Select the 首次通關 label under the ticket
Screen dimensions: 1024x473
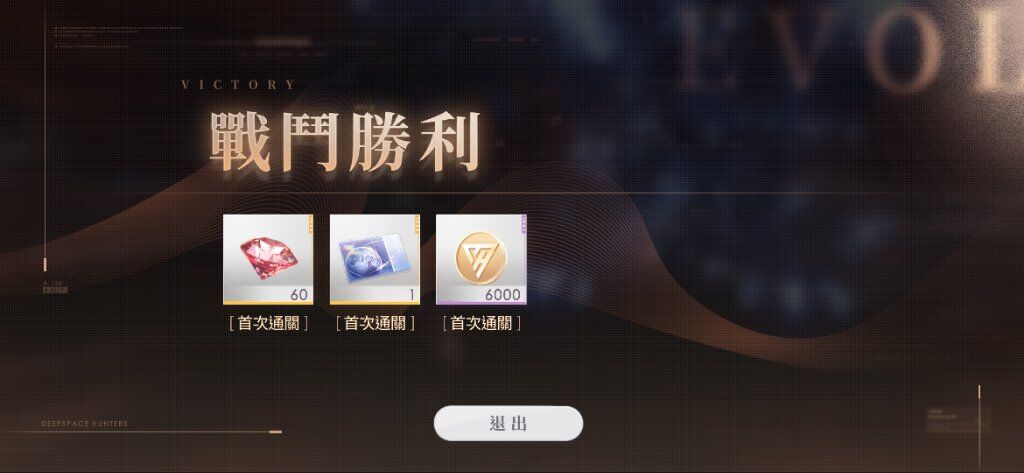pos(375,323)
